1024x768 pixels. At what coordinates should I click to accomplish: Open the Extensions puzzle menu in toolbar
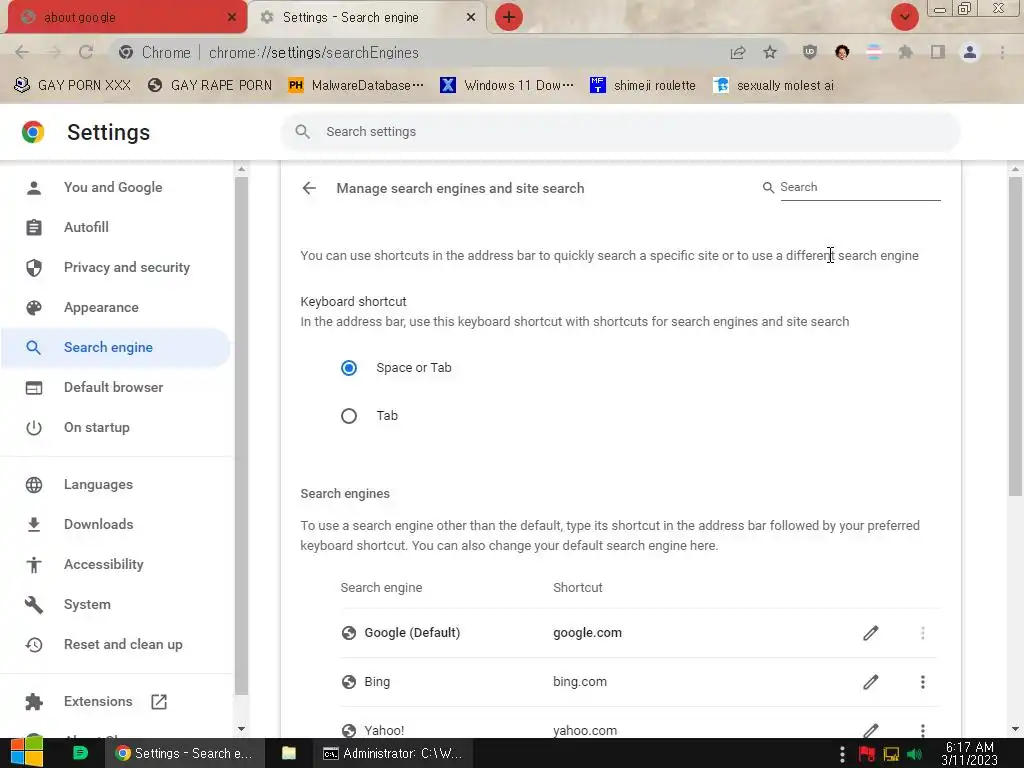click(x=906, y=52)
